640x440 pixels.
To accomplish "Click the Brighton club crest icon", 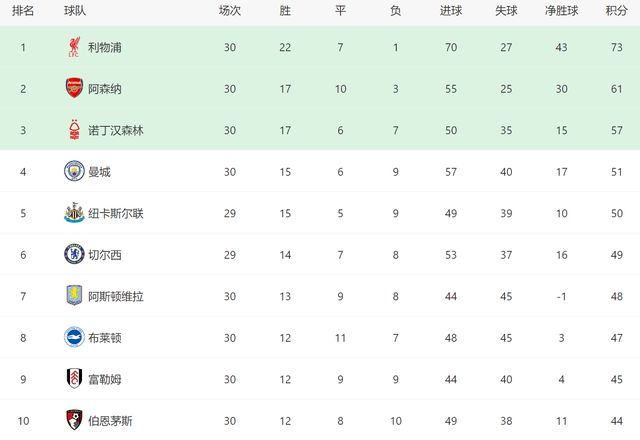I will [74, 337].
